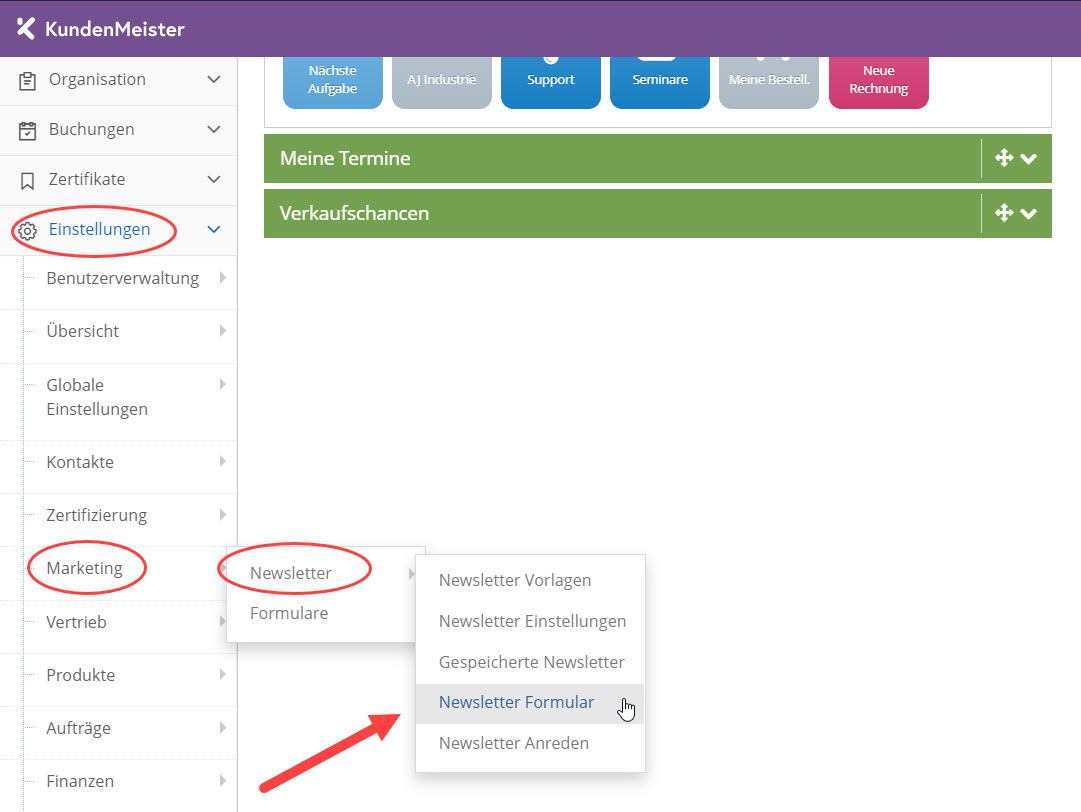Open the Benutzerverwaltung submenu arrow
This screenshot has height=812, width=1081.
223,278
